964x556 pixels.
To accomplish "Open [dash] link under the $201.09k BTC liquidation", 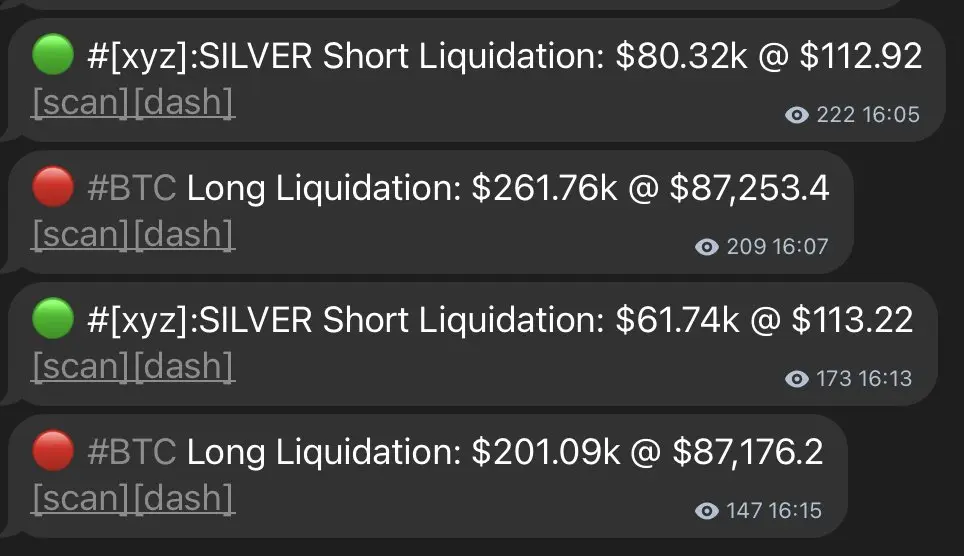I will [184, 498].
